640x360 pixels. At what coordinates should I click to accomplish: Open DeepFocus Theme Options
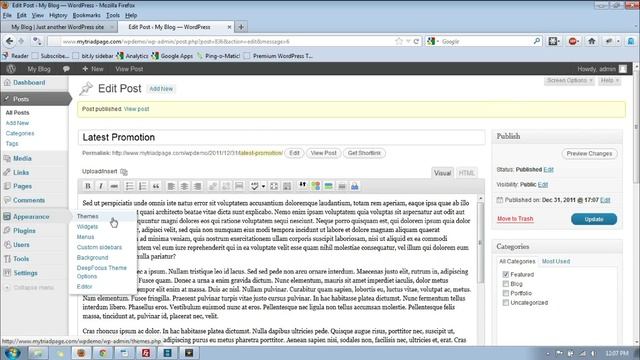pyautogui.click(x=102, y=272)
